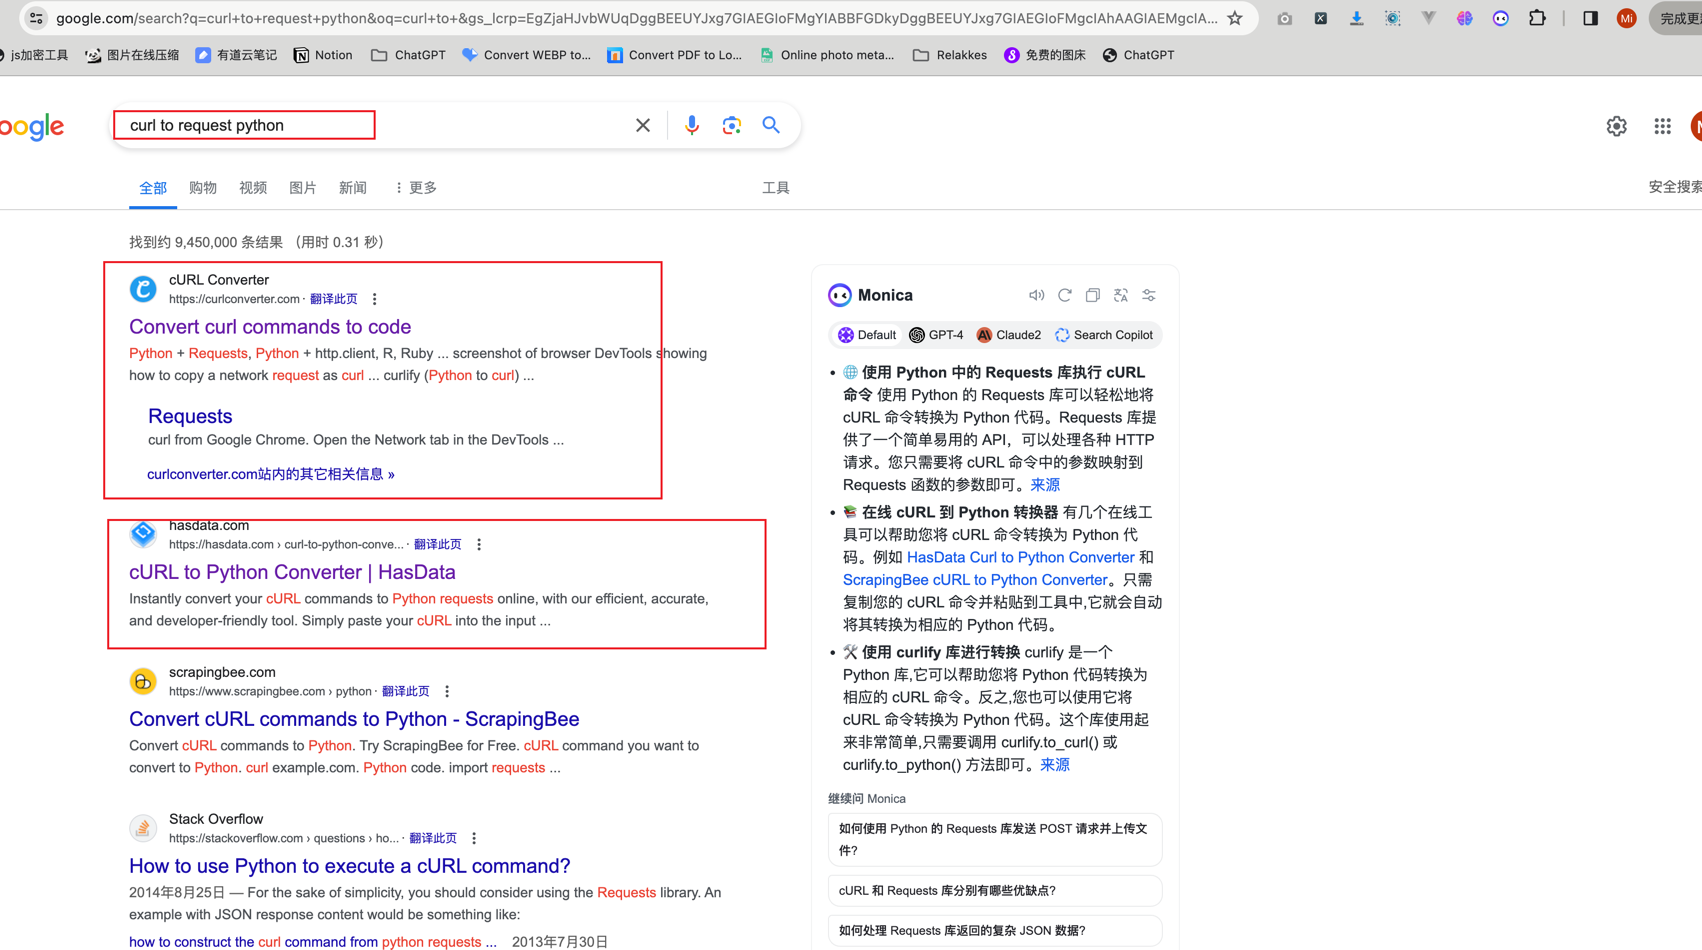1702x950 pixels.
Task: Regenerate the Monica answer
Action: 1065,295
